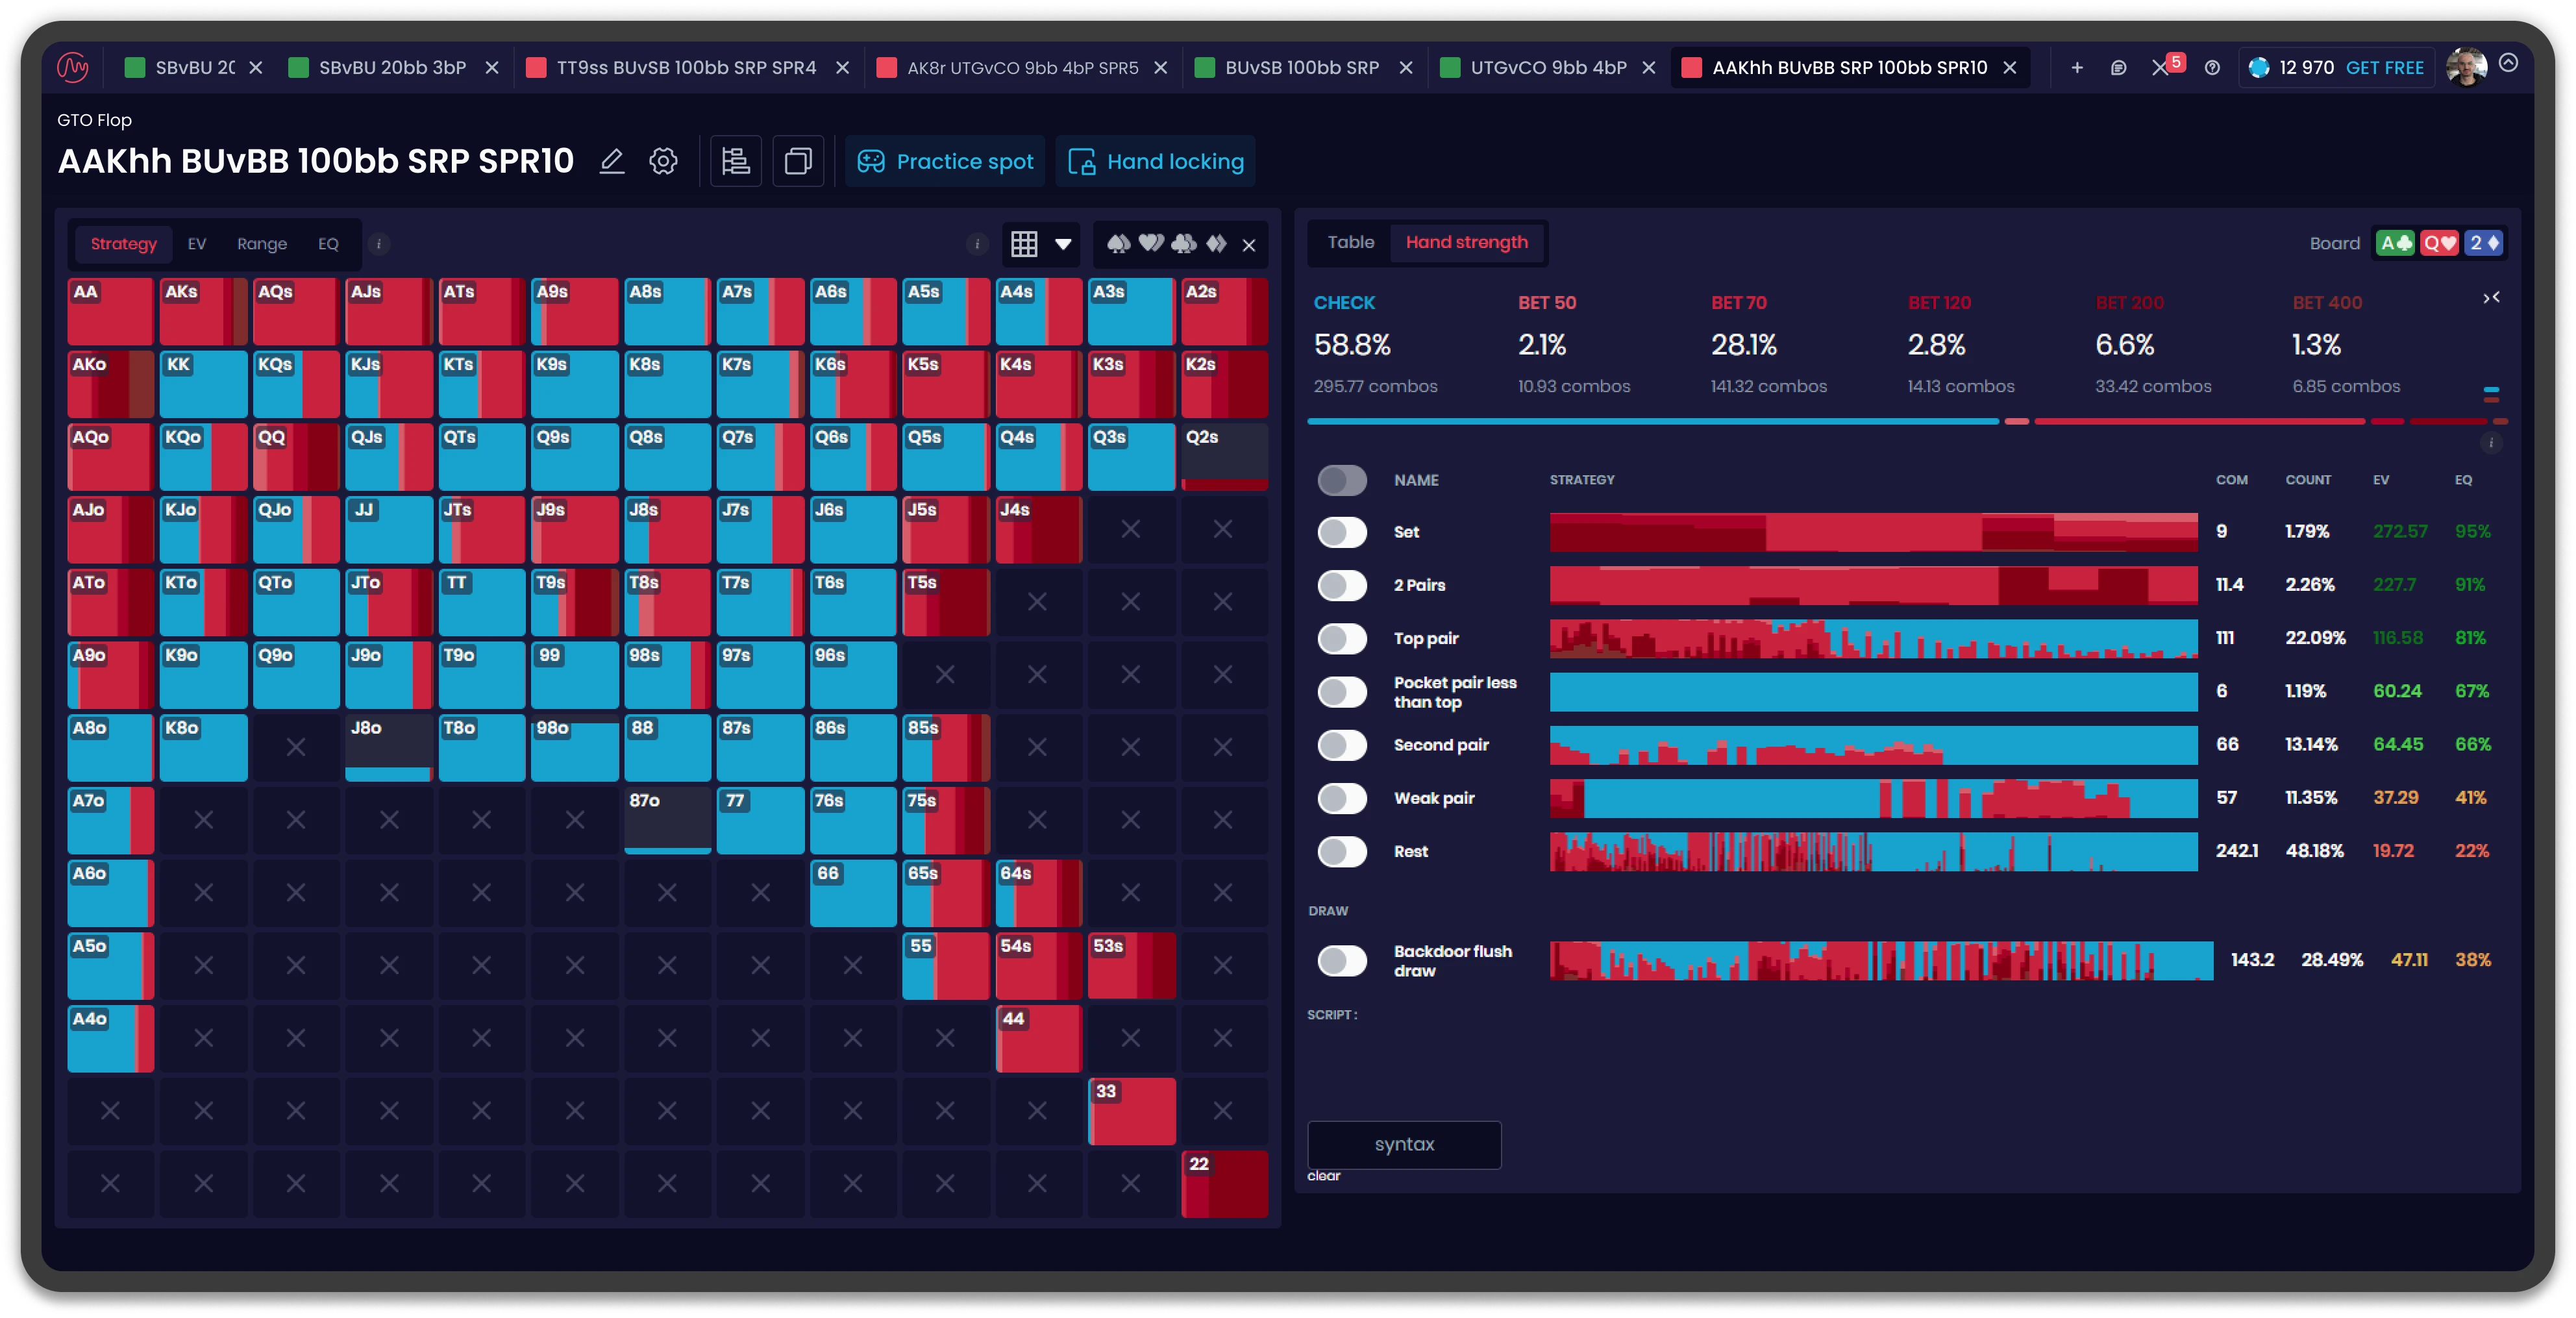Click the pencil rename icon beside the title

point(612,161)
